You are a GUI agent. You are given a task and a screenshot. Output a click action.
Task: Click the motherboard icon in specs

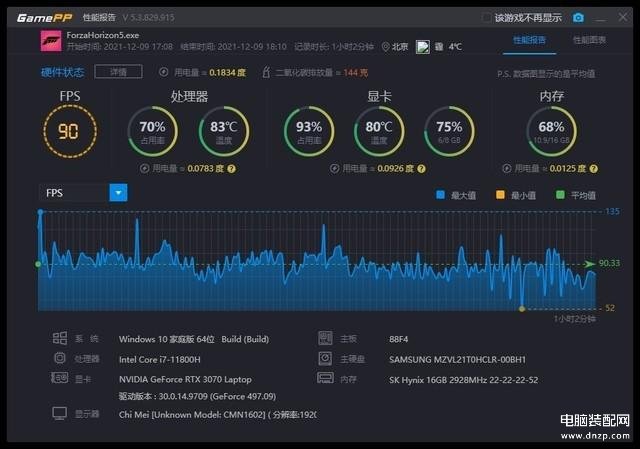(325, 338)
